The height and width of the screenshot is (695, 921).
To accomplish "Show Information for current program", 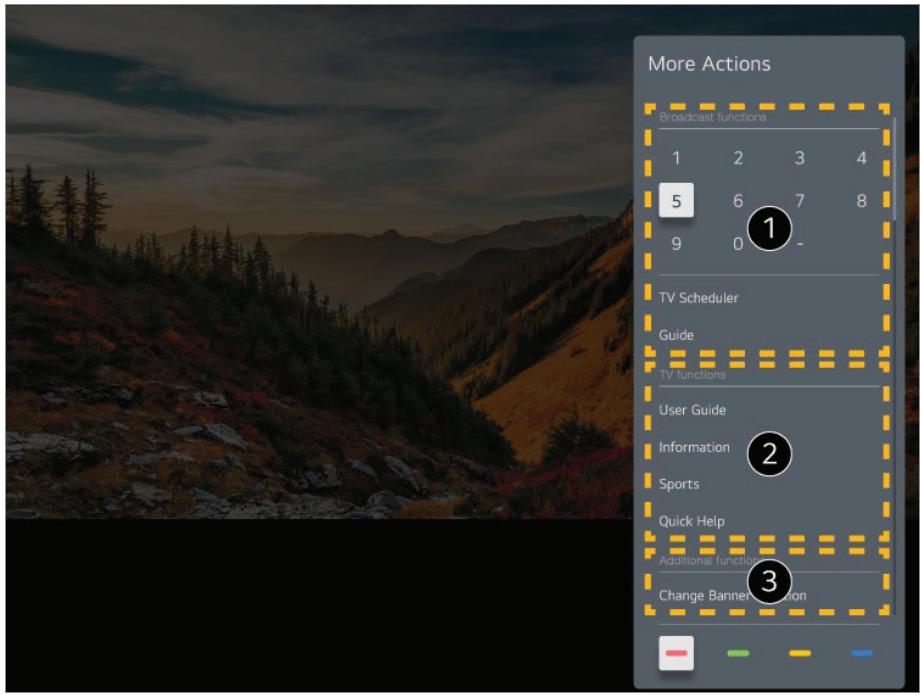I will point(694,447).
